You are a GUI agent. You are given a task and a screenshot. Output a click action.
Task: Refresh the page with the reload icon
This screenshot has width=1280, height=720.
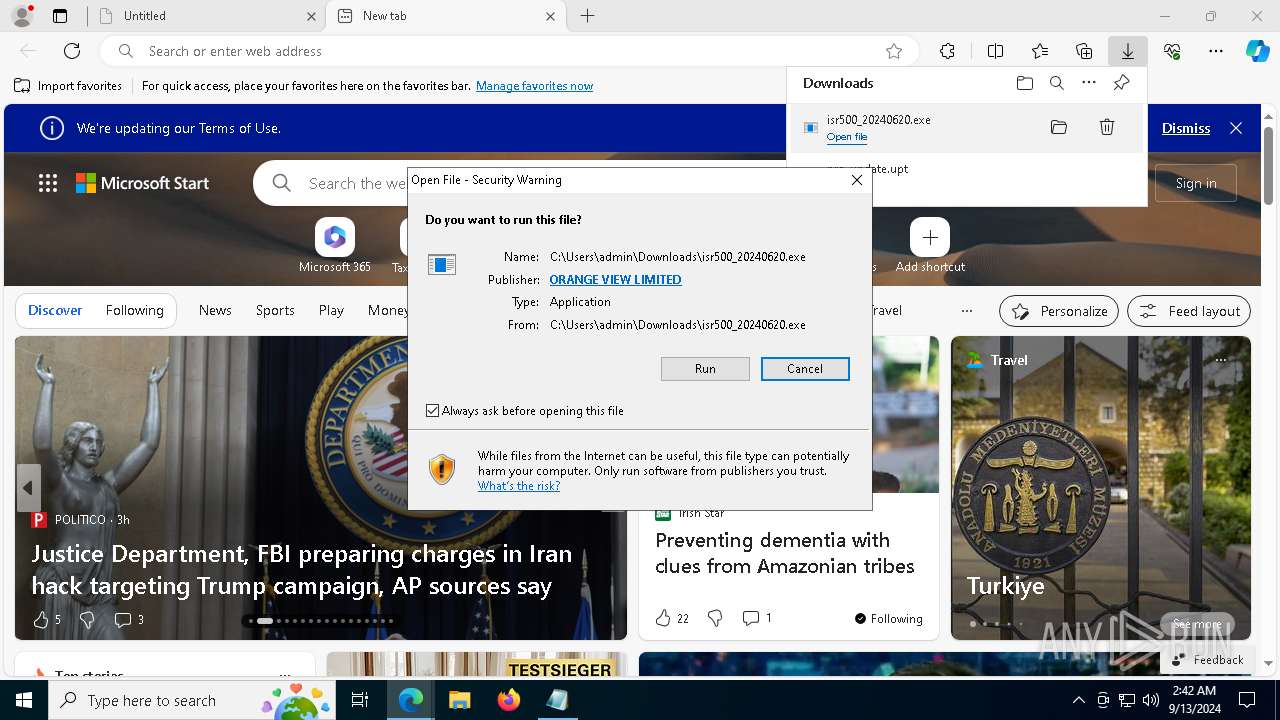[72, 51]
